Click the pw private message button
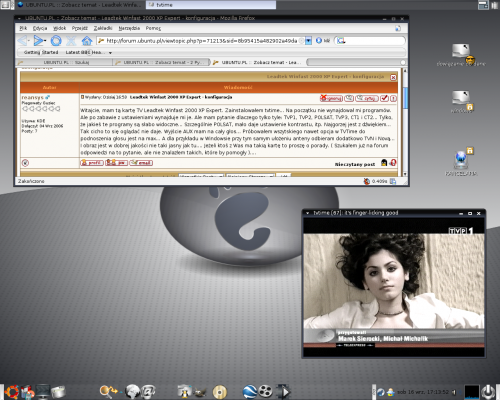This screenshot has height=400, width=500. pyautogui.click(x=116, y=163)
